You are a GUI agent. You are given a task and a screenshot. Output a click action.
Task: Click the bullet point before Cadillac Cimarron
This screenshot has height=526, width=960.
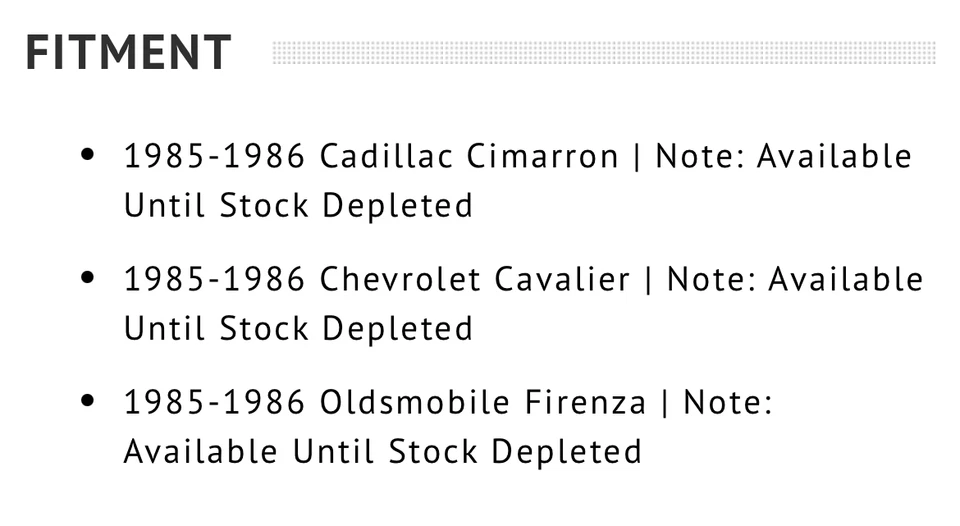coord(88,155)
